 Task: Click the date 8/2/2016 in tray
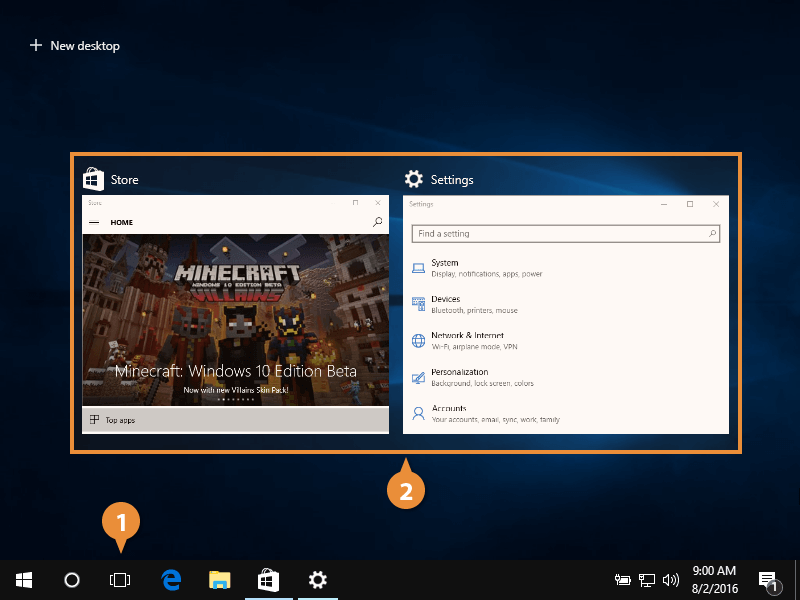click(714, 588)
